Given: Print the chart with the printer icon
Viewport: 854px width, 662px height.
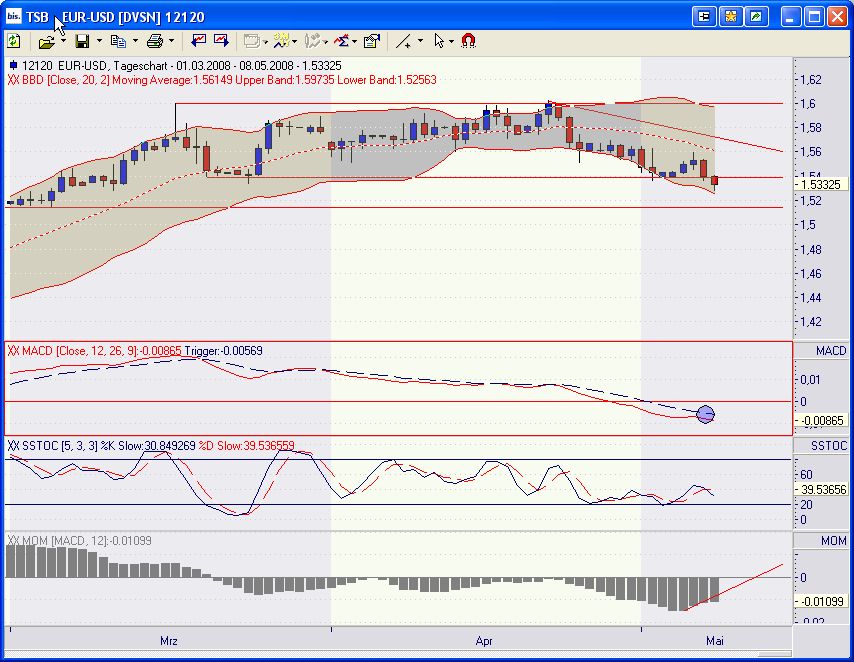Looking at the screenshot, I should point(155,41).
